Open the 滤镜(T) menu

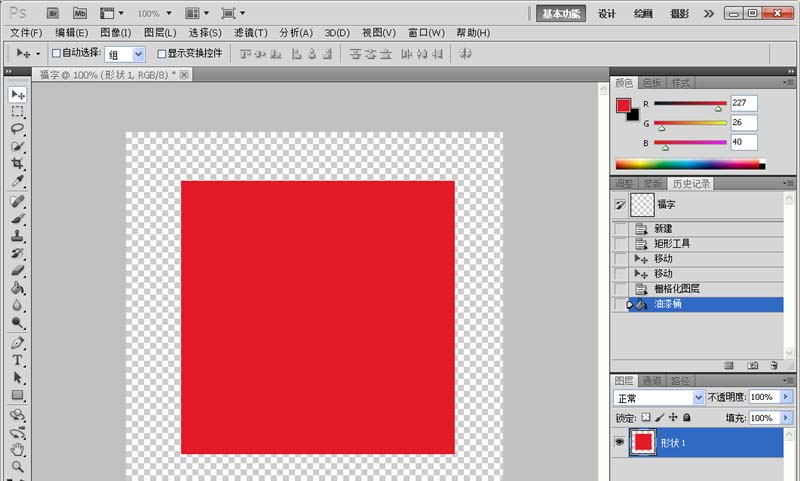tap(251, 33)
